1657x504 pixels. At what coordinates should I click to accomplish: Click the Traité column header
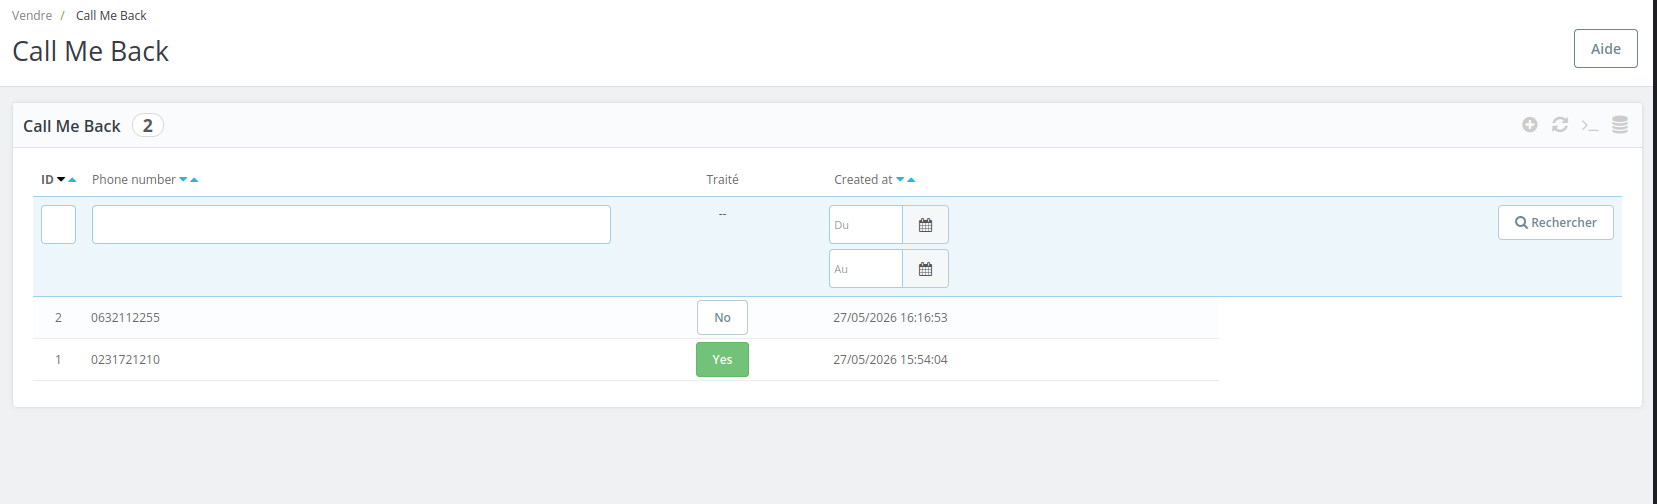pyautogui.click(x=722, y=180)
